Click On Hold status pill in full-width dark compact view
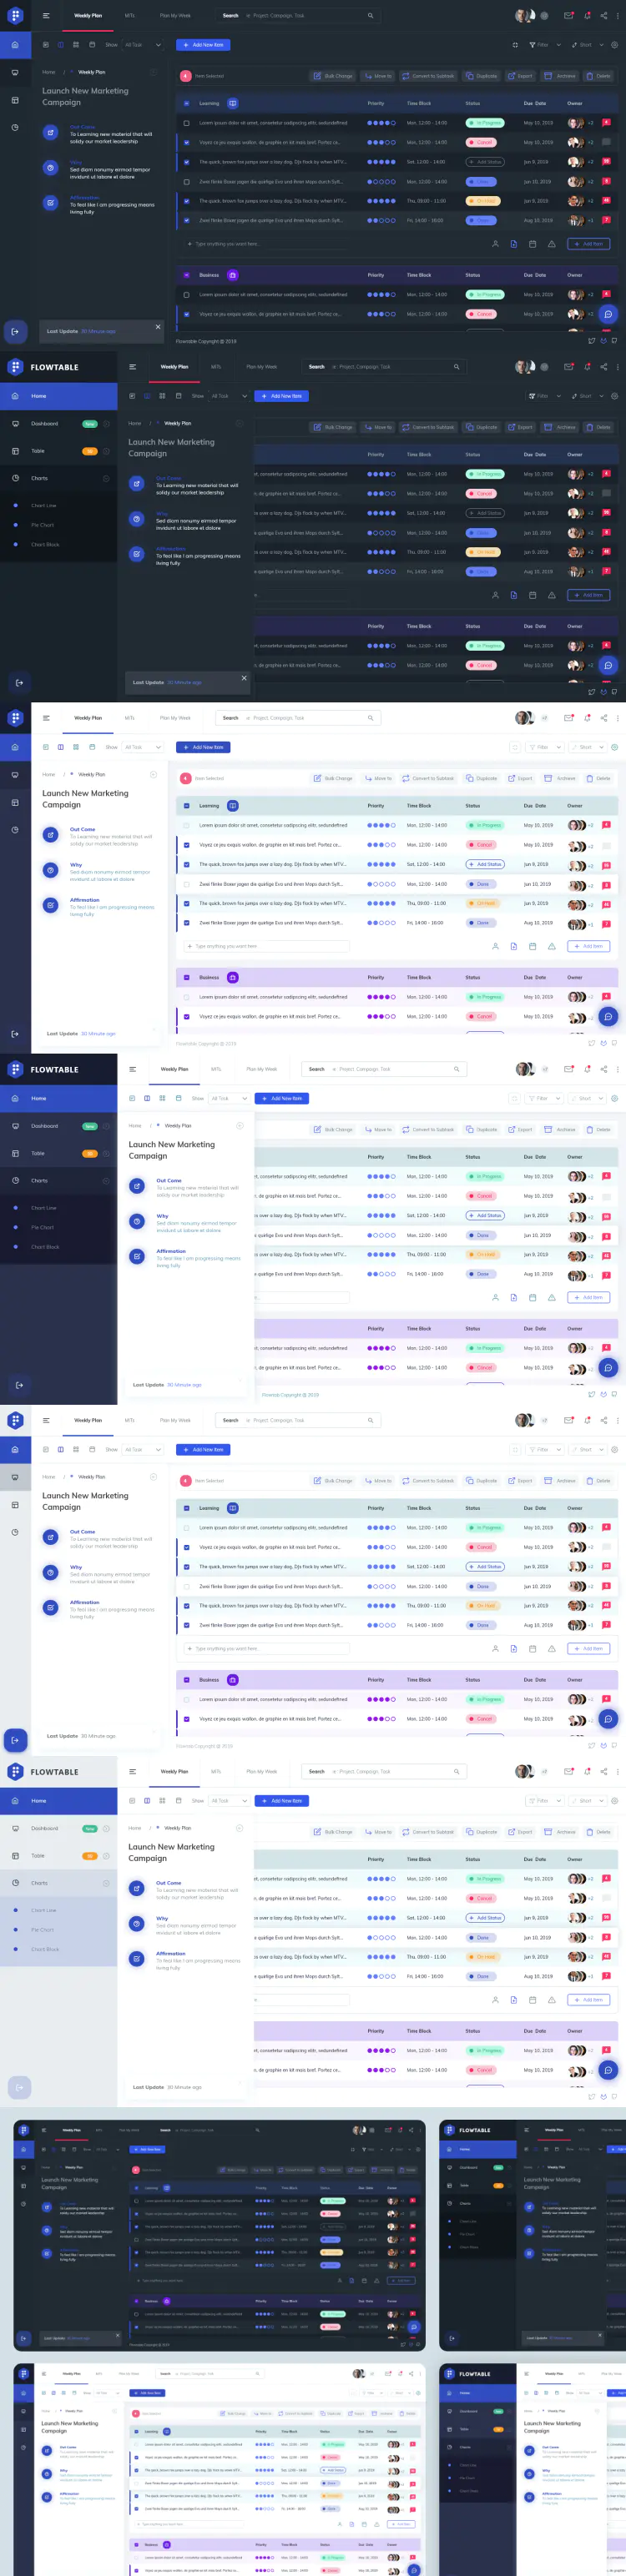The height and width of the screenshot is (2576, 626). click(x=484, y=201)
